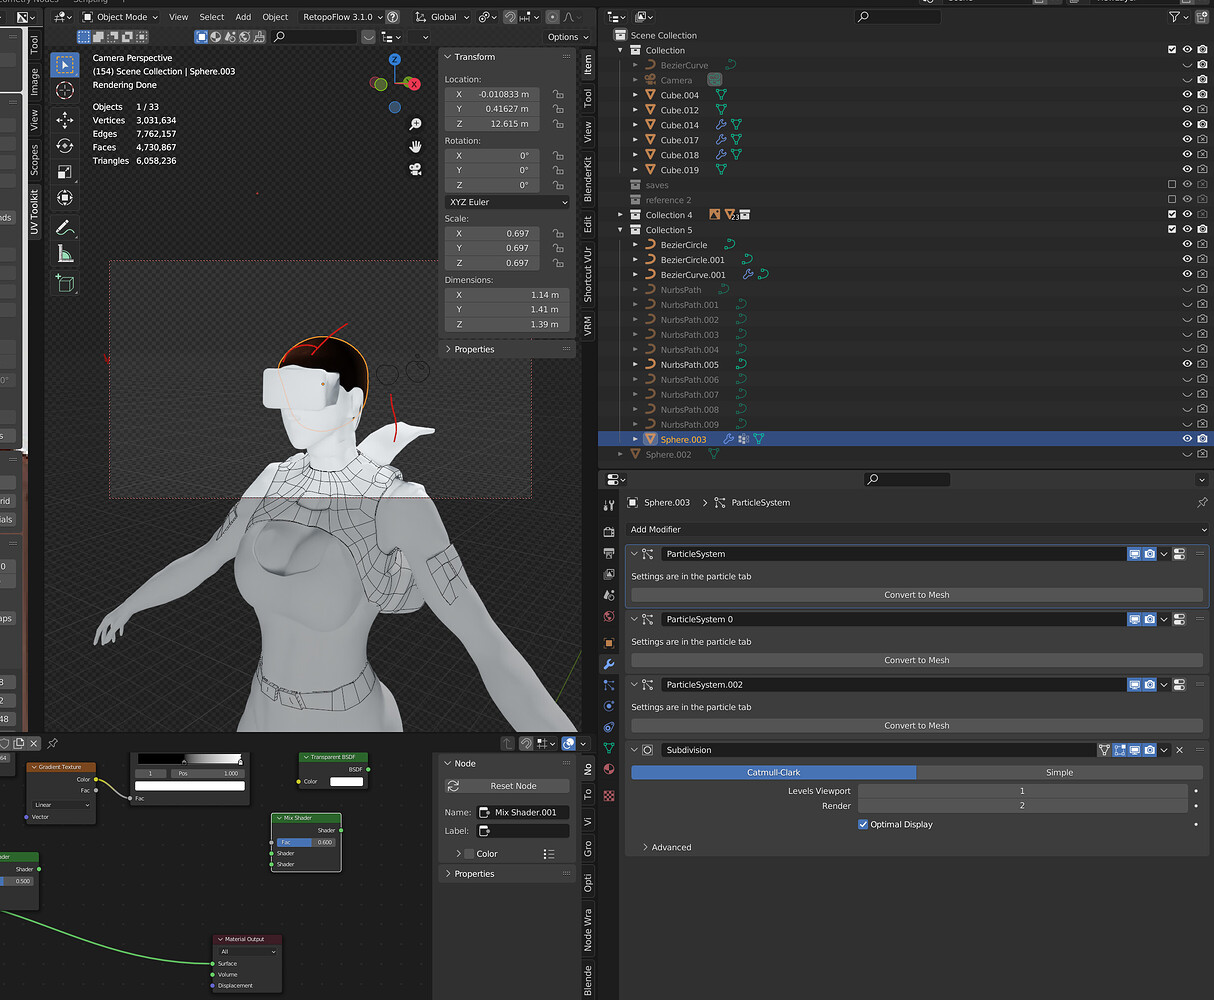Click the pan hand gizmo in viewport
The height and width of the screenshot is (1000, 1214).
click(415, 146)
